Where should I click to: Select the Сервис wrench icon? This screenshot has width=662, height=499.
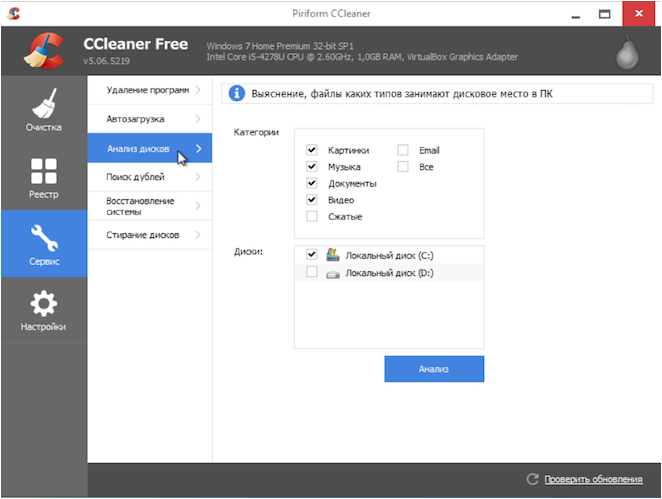[44, 239]
